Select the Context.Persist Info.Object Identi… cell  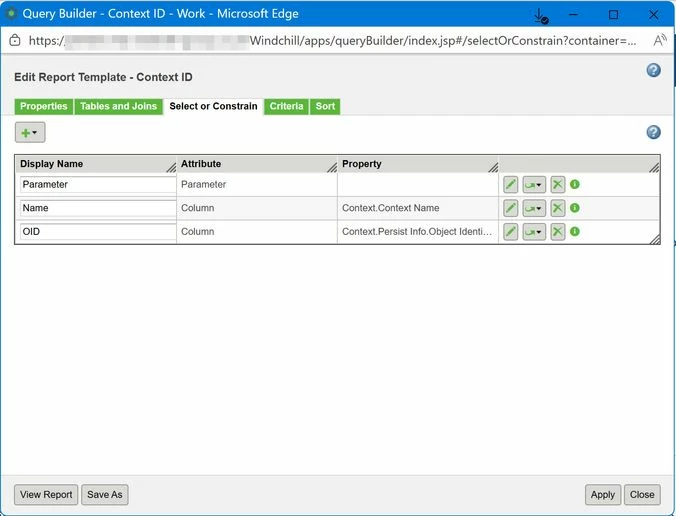point(418,231)
